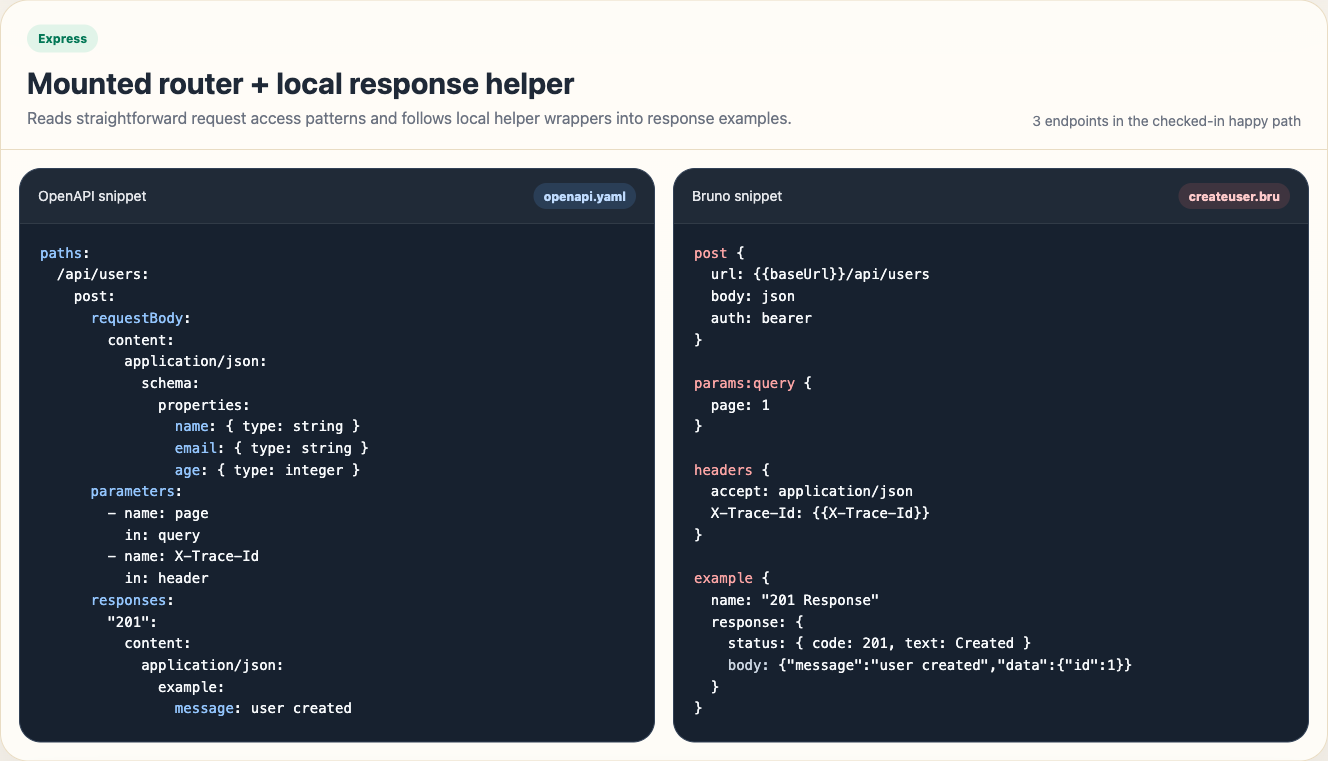
Task: Select the 'Bruno snippet' panel title
Action: [x=737, y=196]
